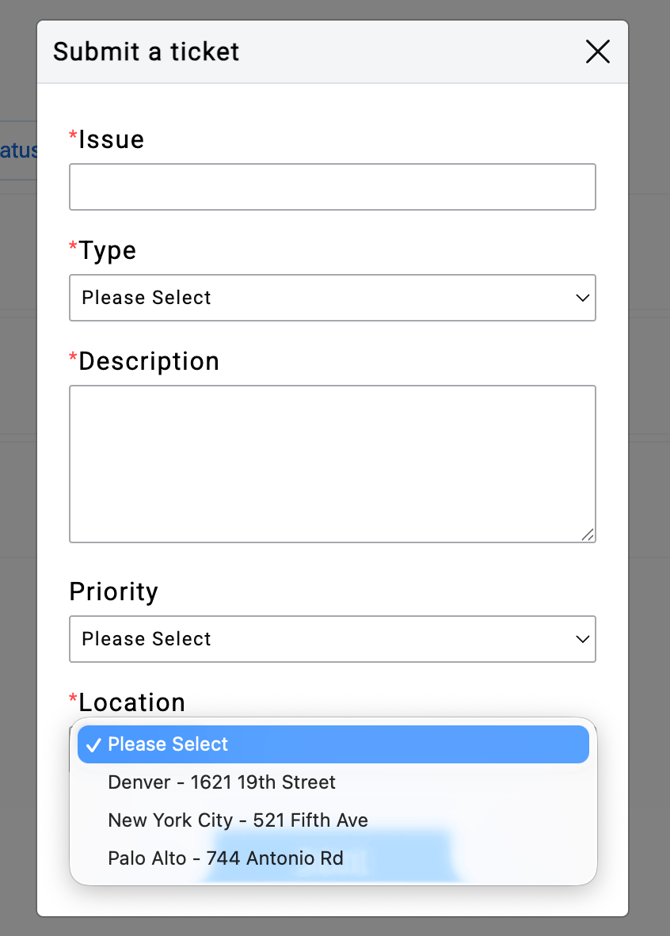Click the checkmark beside Please Select
Screen dimensions: 670x936
[x=93, y=745]
